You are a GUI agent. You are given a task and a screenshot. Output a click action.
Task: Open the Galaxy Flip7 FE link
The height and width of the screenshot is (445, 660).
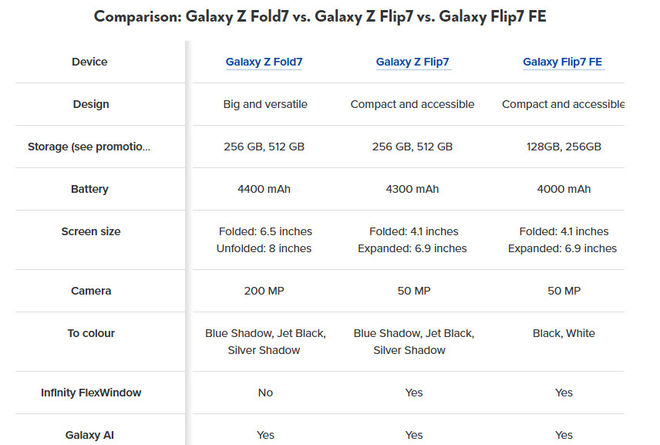point(562,62)
